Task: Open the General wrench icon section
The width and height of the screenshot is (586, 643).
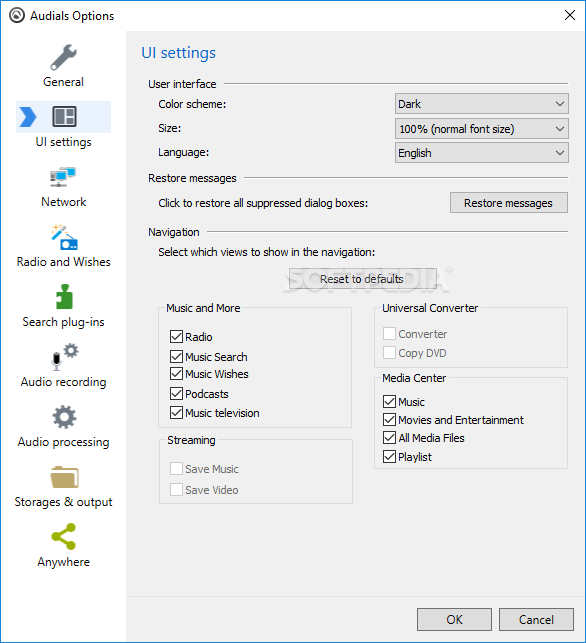Action: [x=63, y=57]
